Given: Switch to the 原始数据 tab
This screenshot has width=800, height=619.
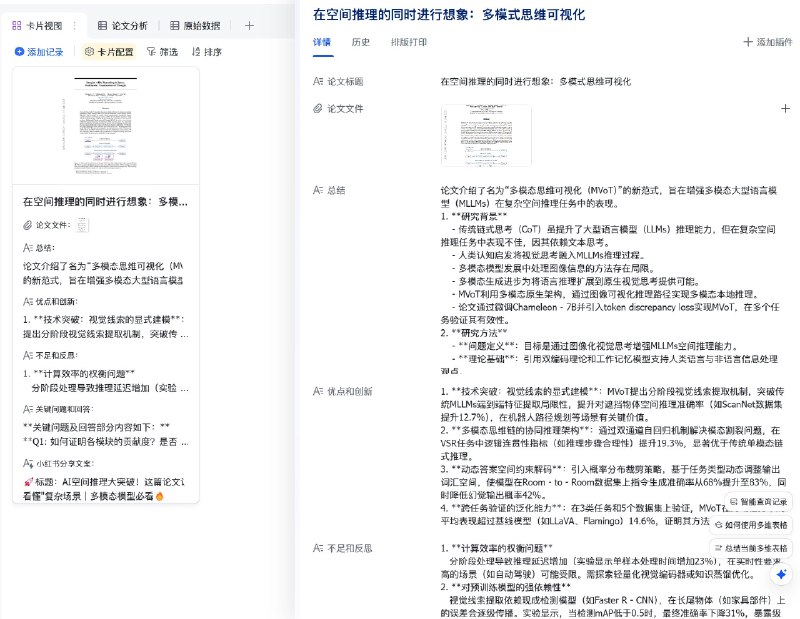Looking at the screenshot, I should [x=195, y=26].
